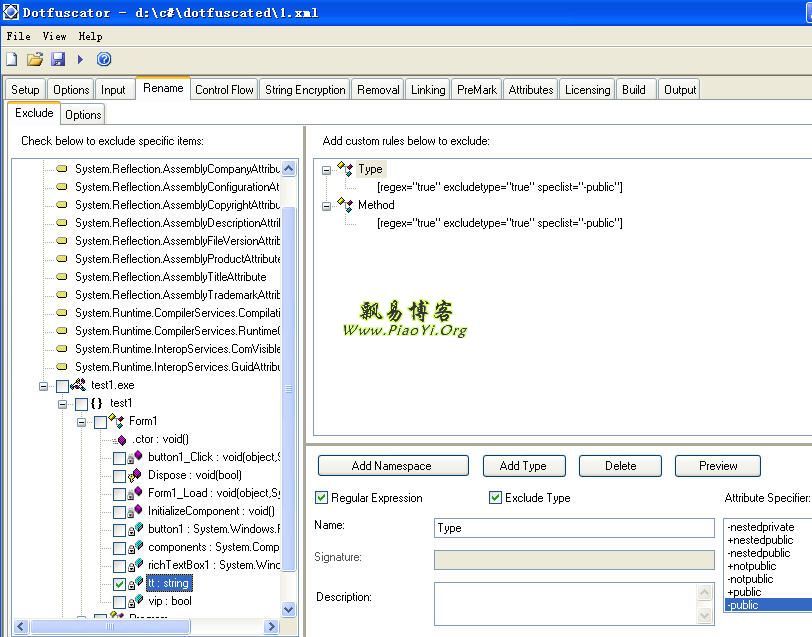
Task: Click the Add Type button
Action: 524,466
